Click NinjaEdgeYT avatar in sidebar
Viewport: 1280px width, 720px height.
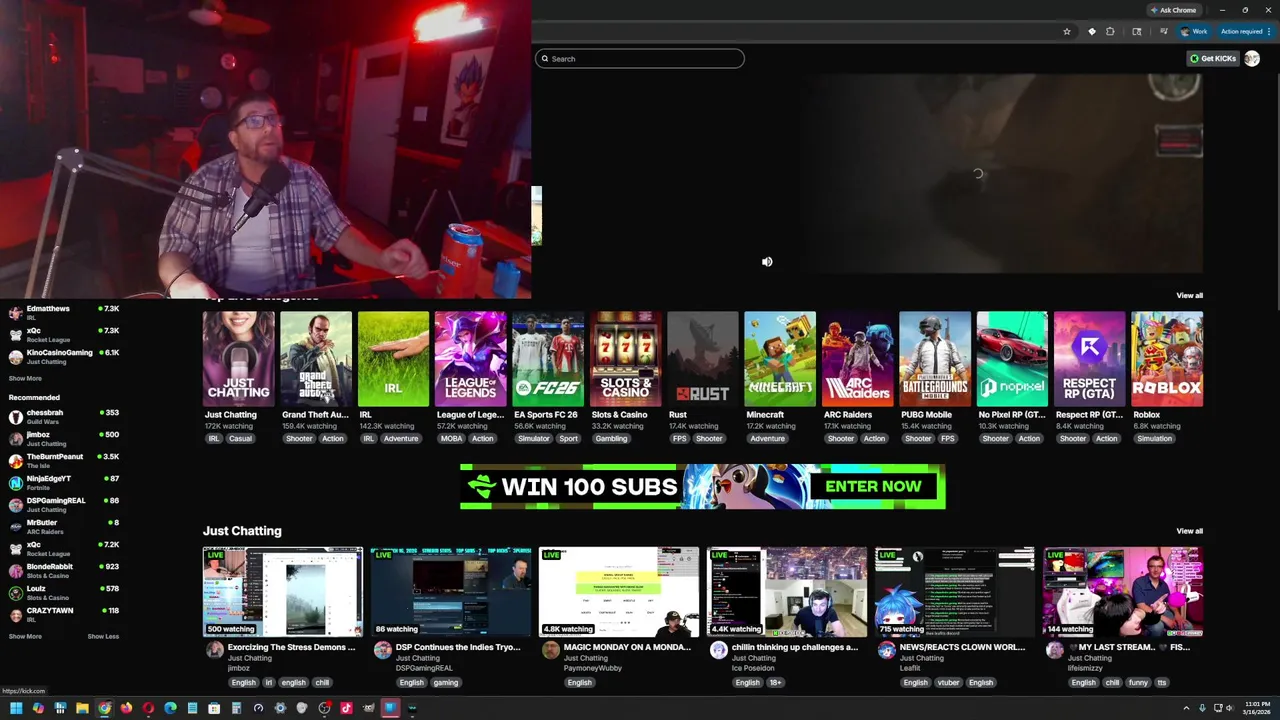click(15, 482)
